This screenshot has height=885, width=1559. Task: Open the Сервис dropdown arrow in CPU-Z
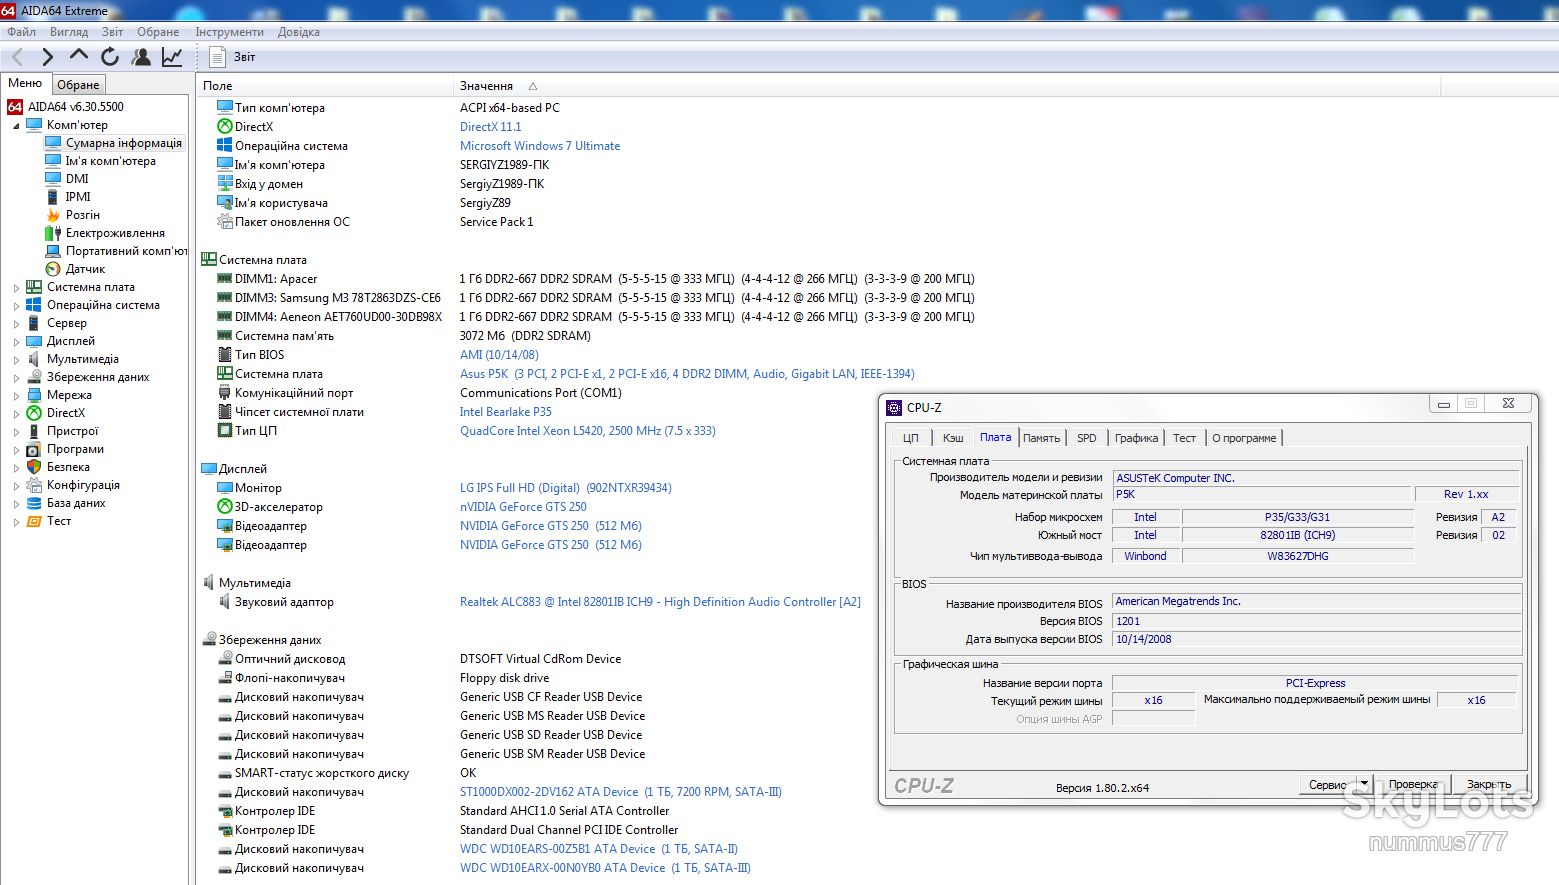1364,784
